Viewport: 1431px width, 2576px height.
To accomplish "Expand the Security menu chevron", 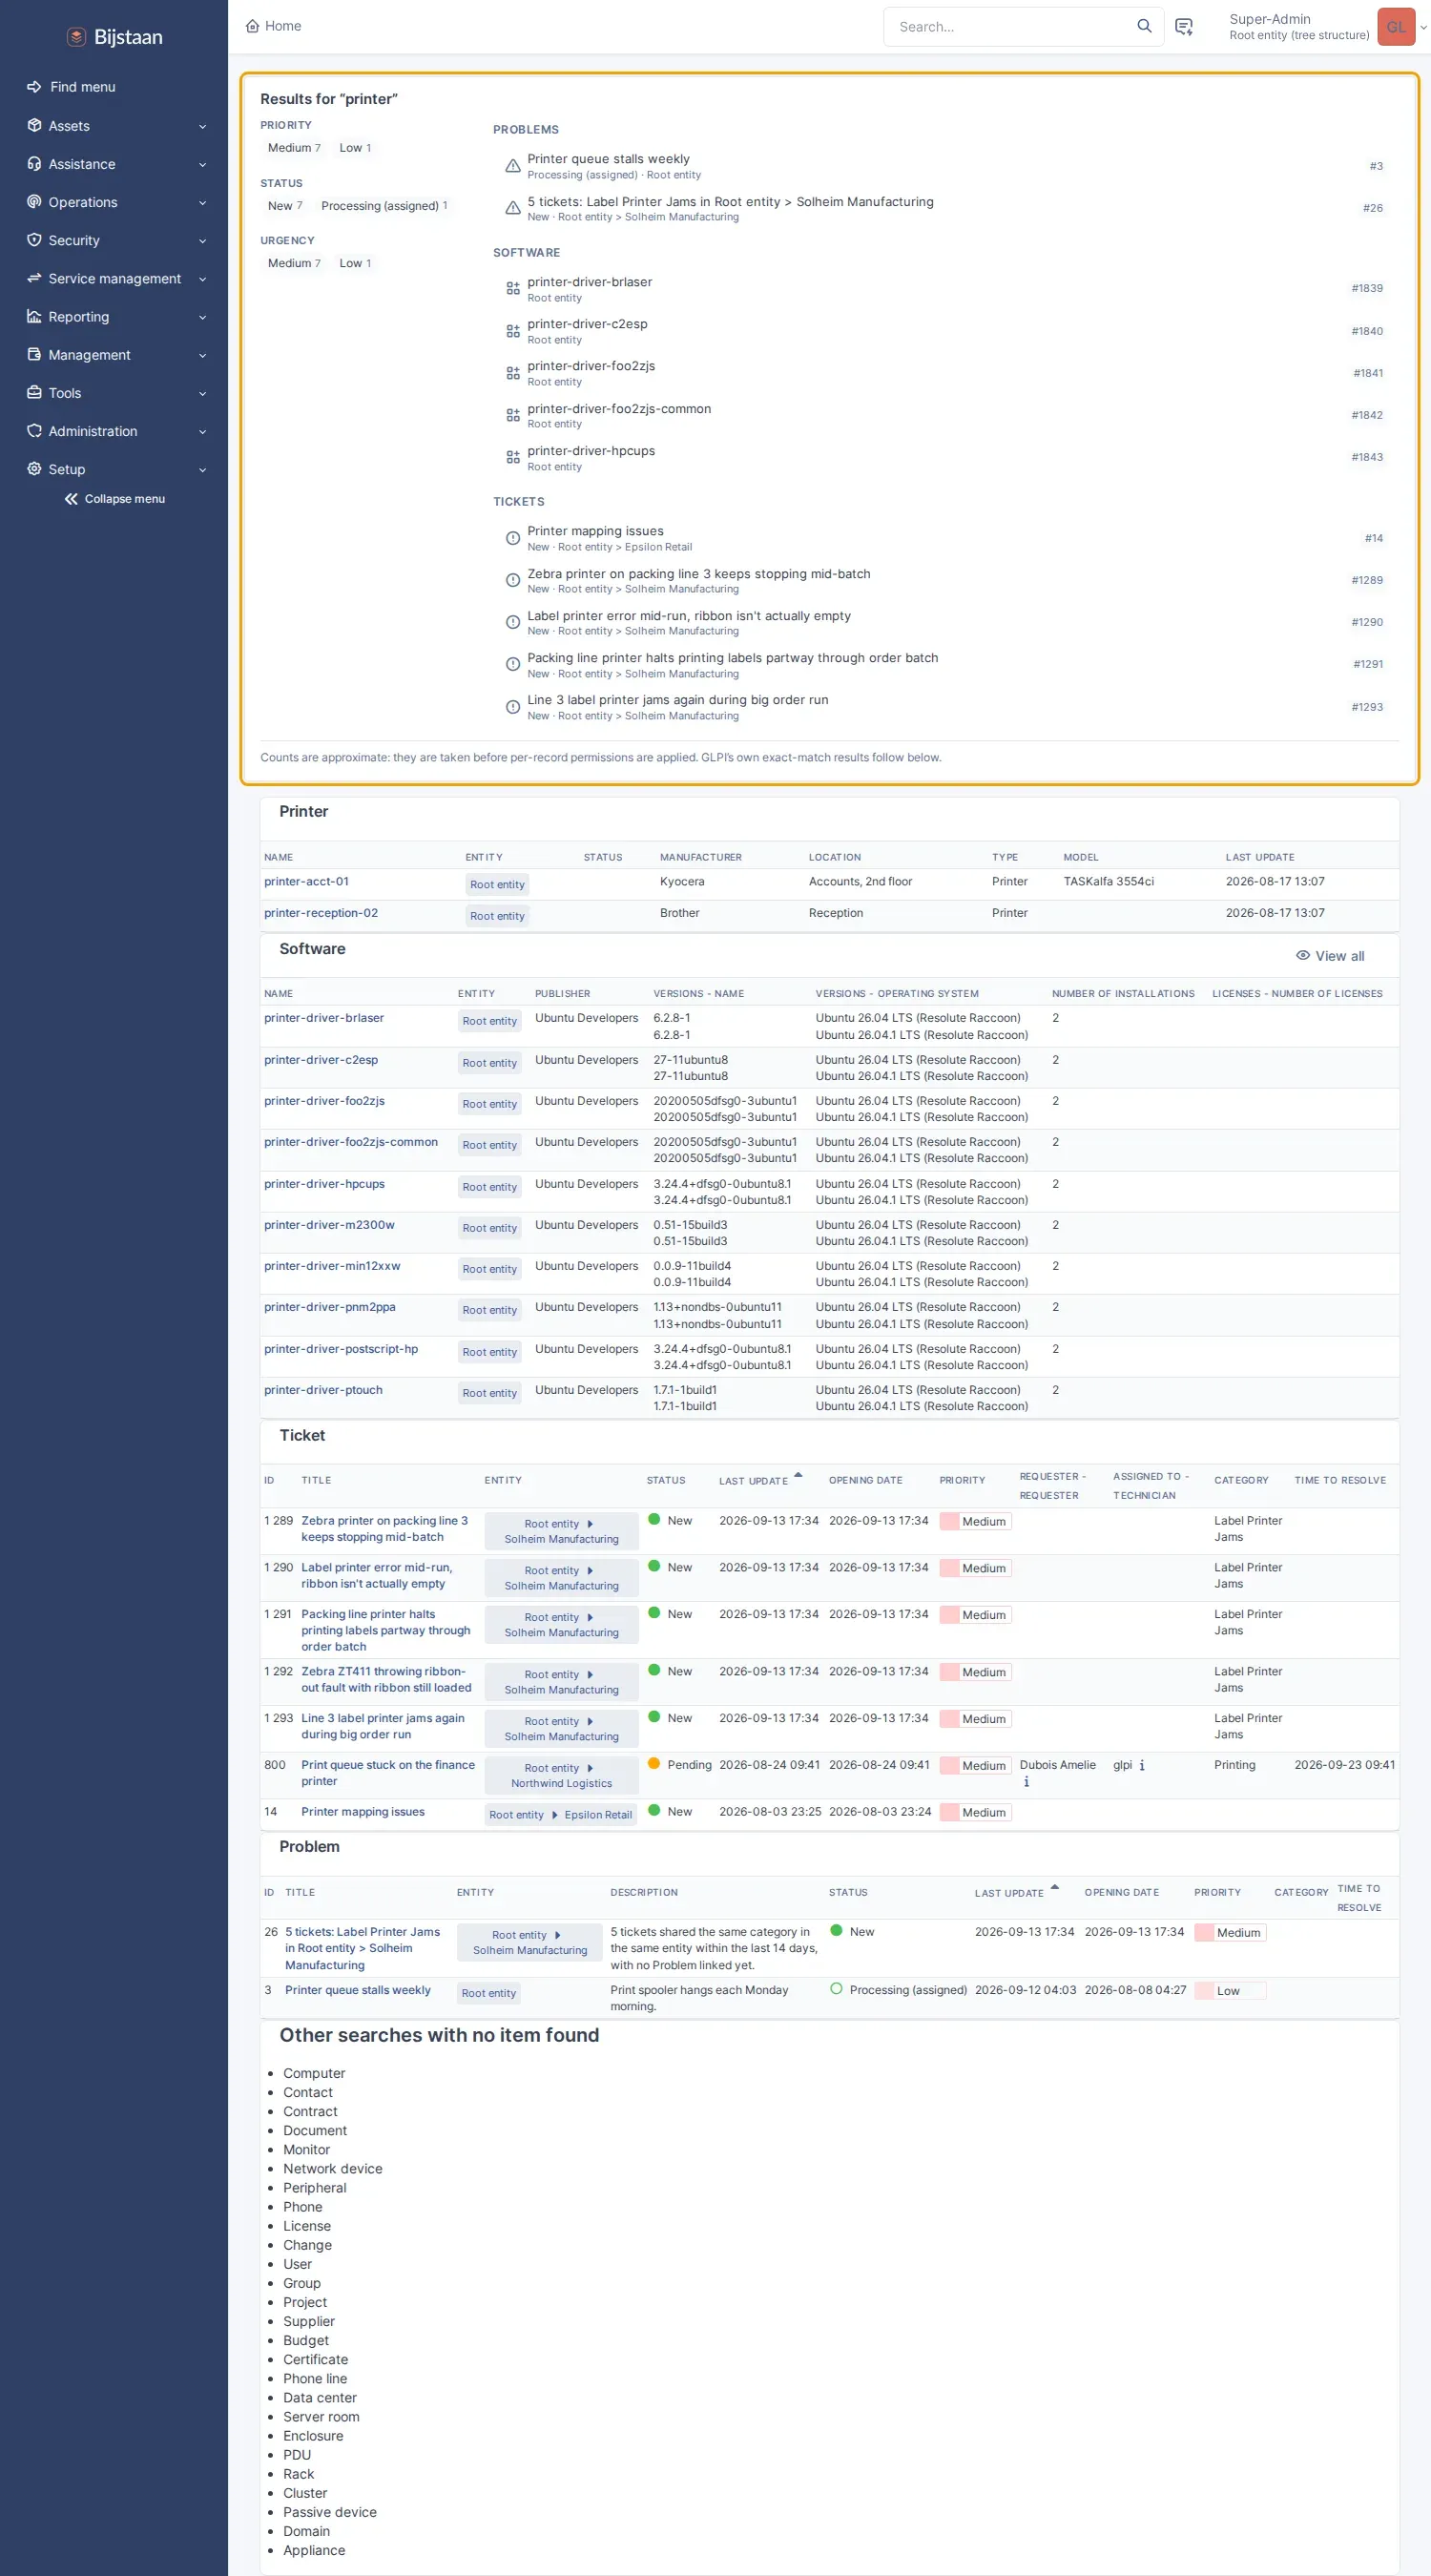I will (x=202, y=240).
